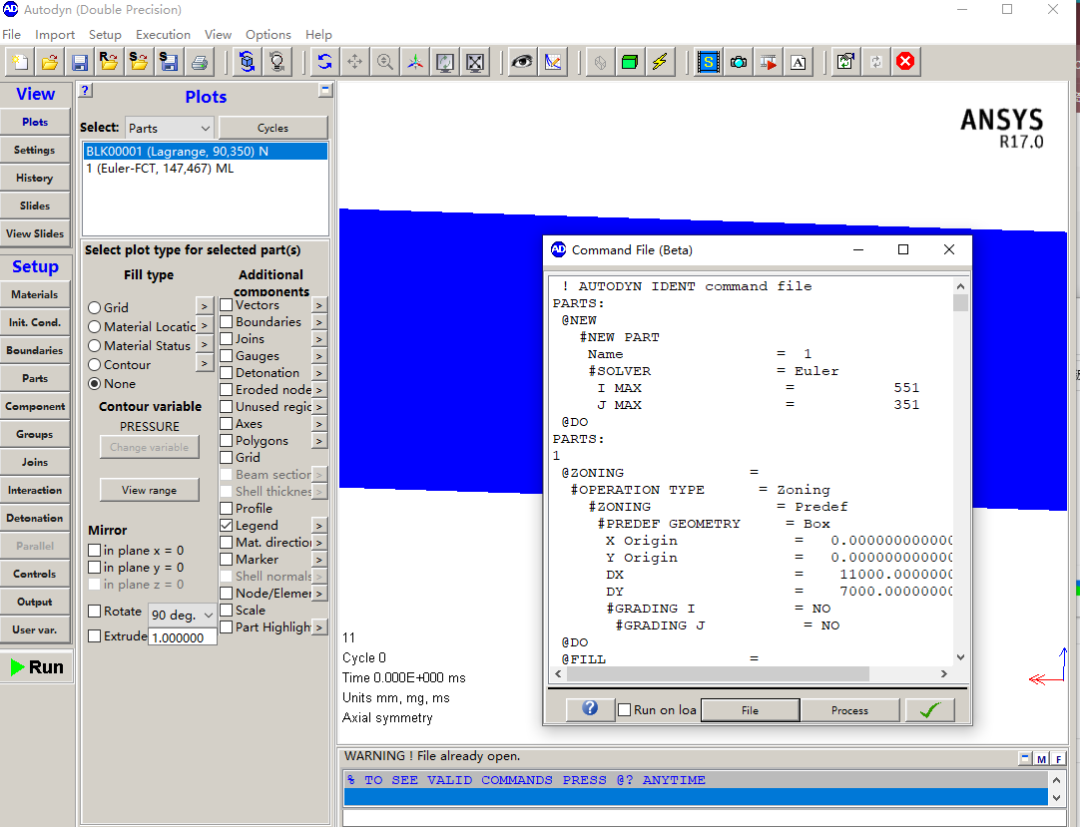Click the Save floppy disk icon
The height and width of the screenshot is (827, 1080).
(x=80, y=62)
